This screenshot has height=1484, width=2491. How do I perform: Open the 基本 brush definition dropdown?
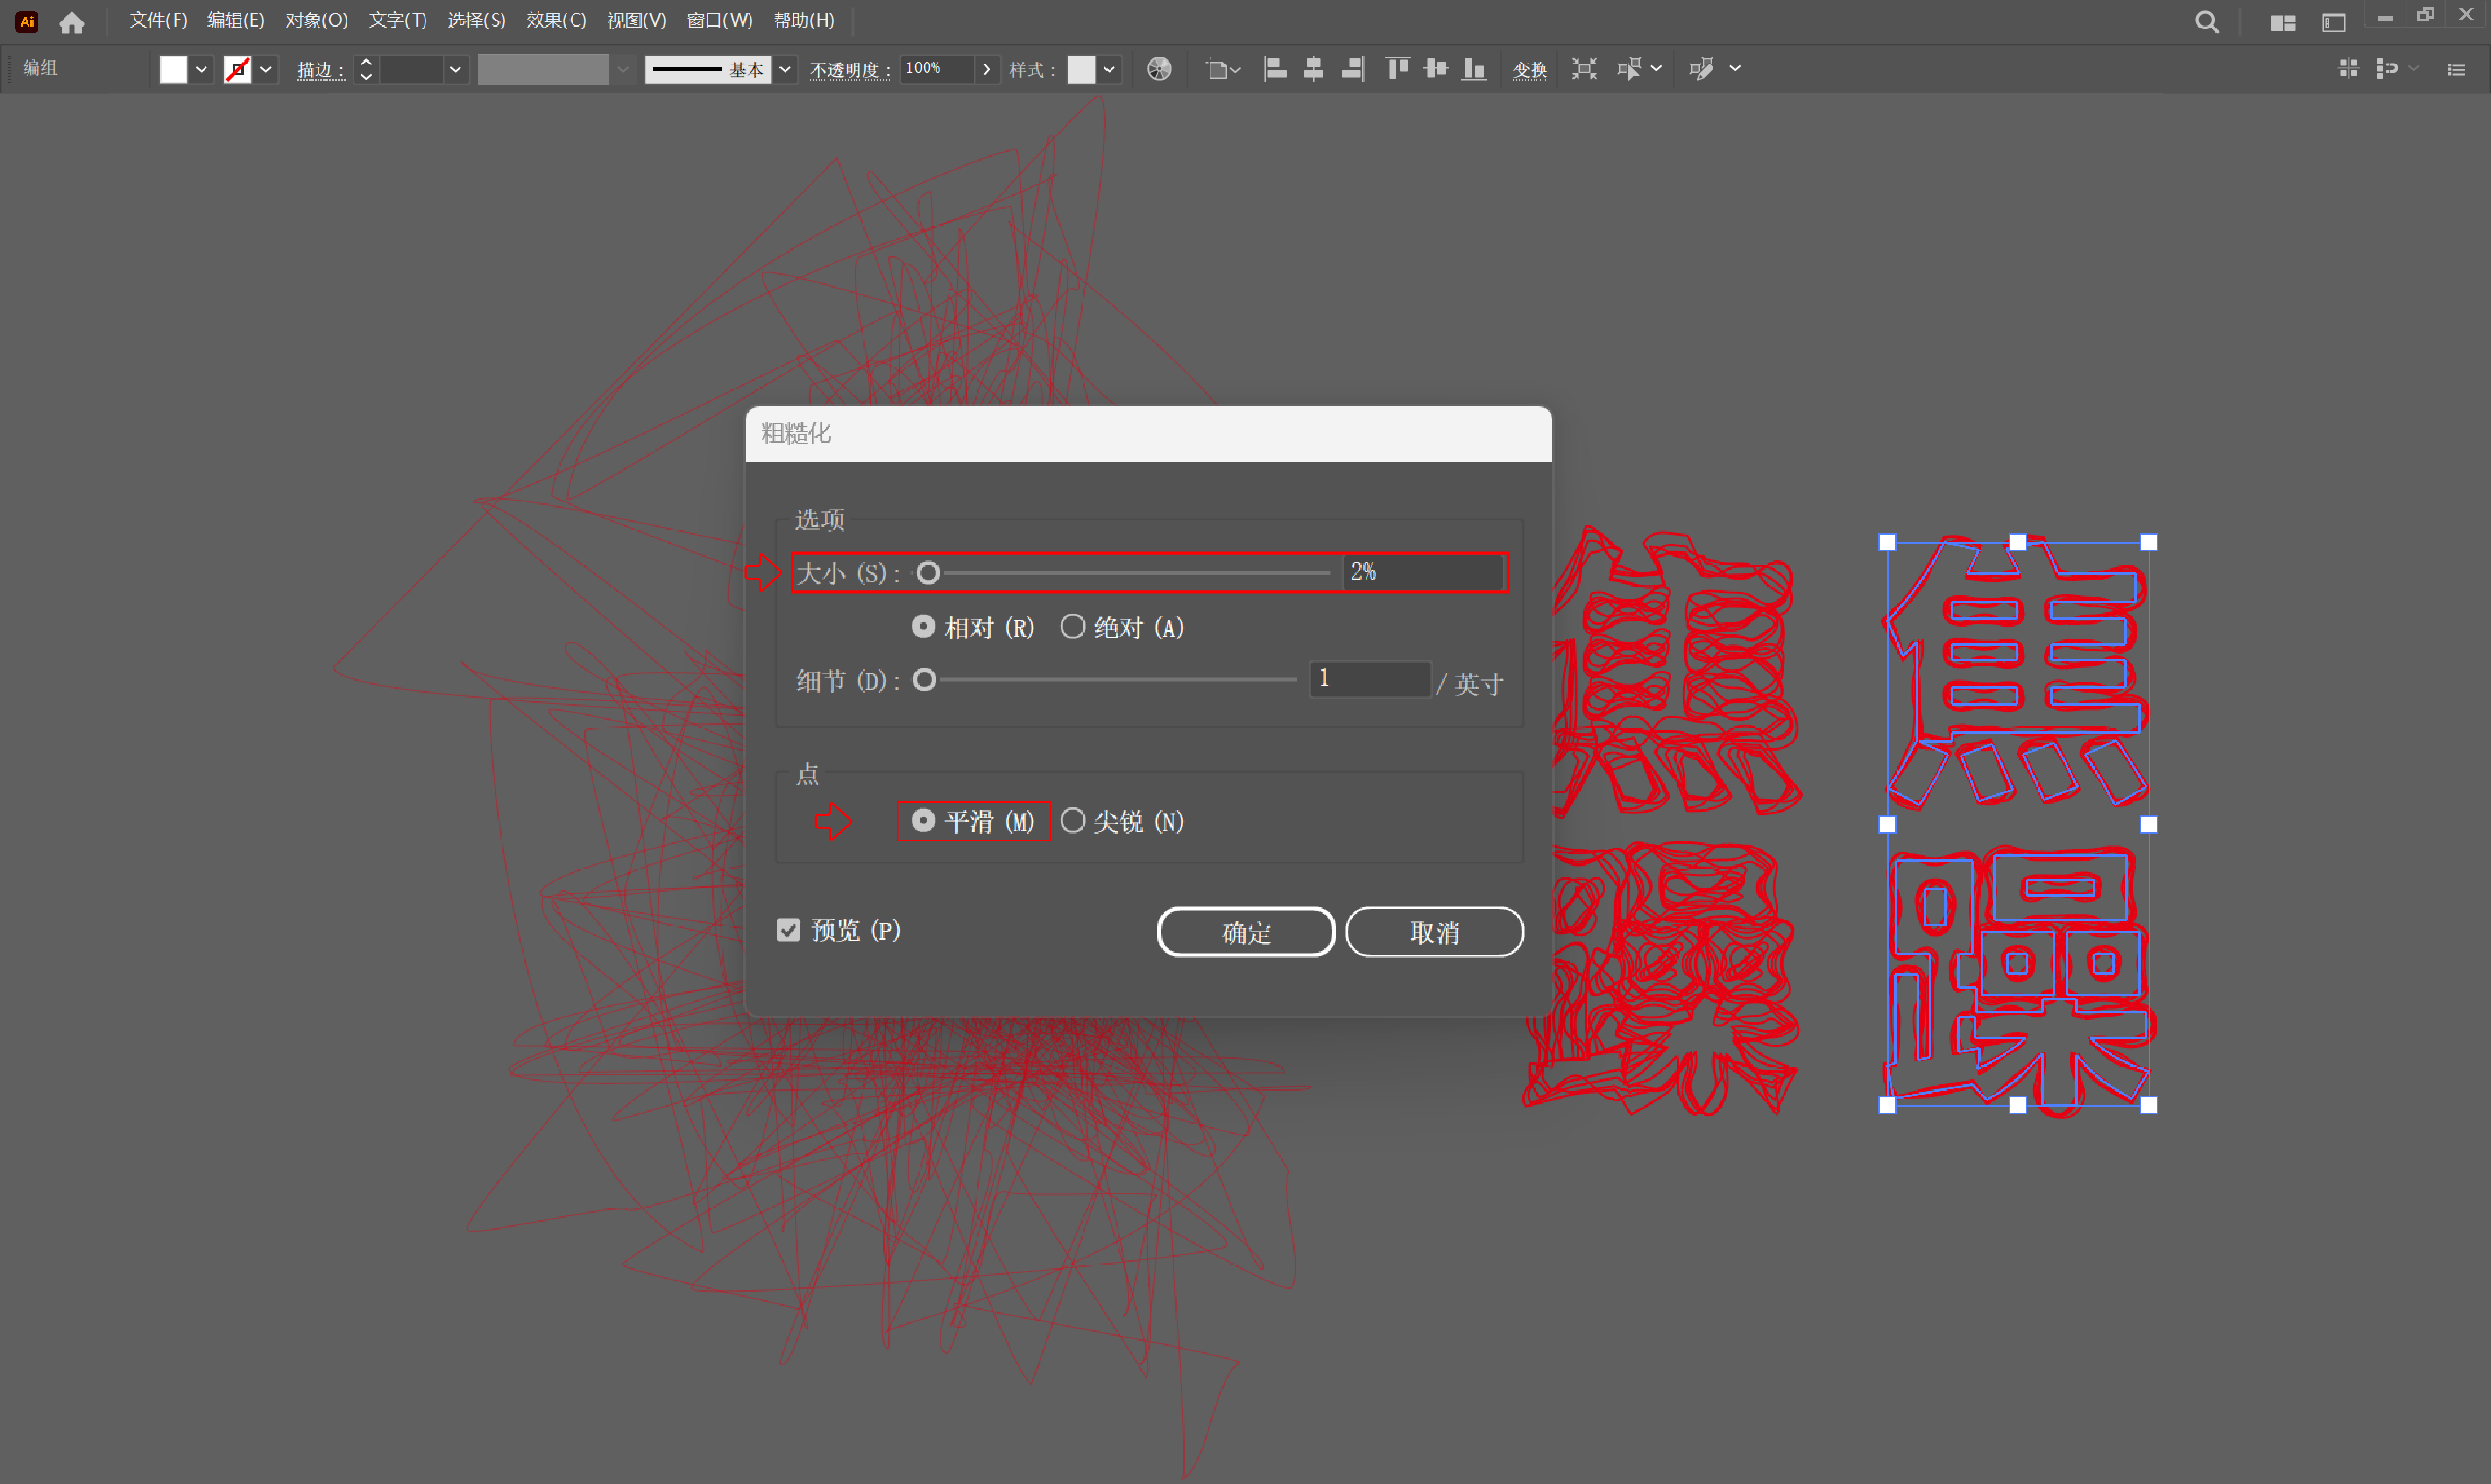coord(785,69)
